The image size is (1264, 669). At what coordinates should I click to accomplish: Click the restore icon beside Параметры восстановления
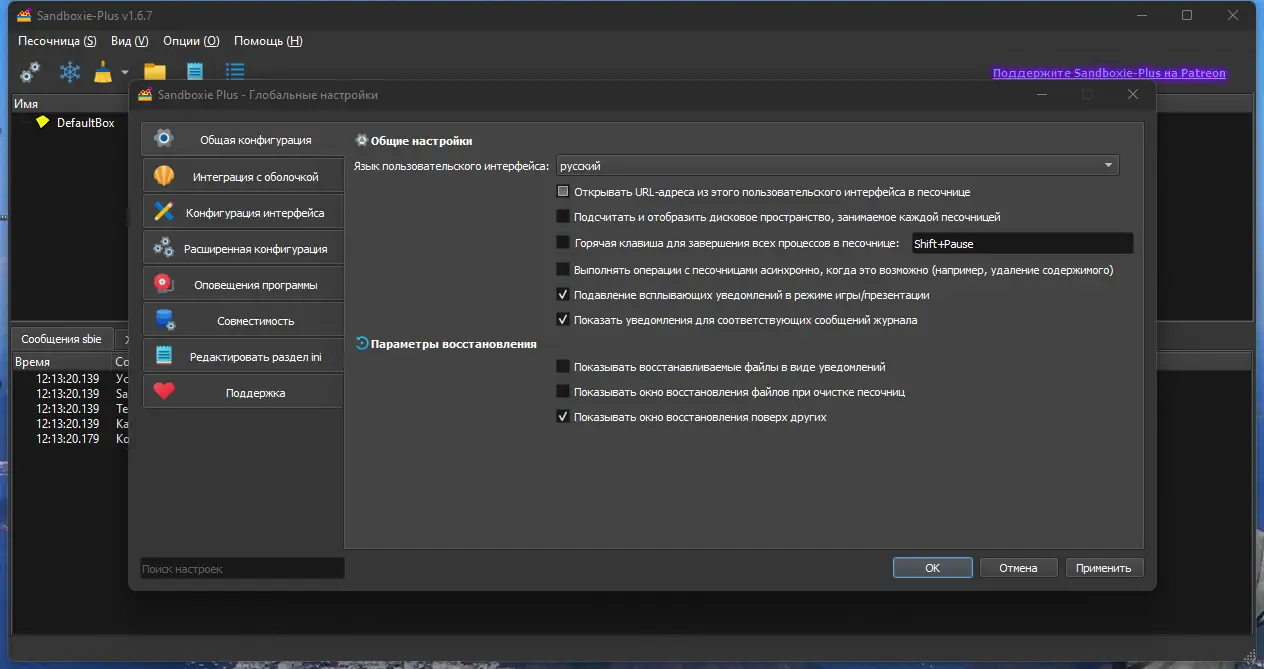362,343
